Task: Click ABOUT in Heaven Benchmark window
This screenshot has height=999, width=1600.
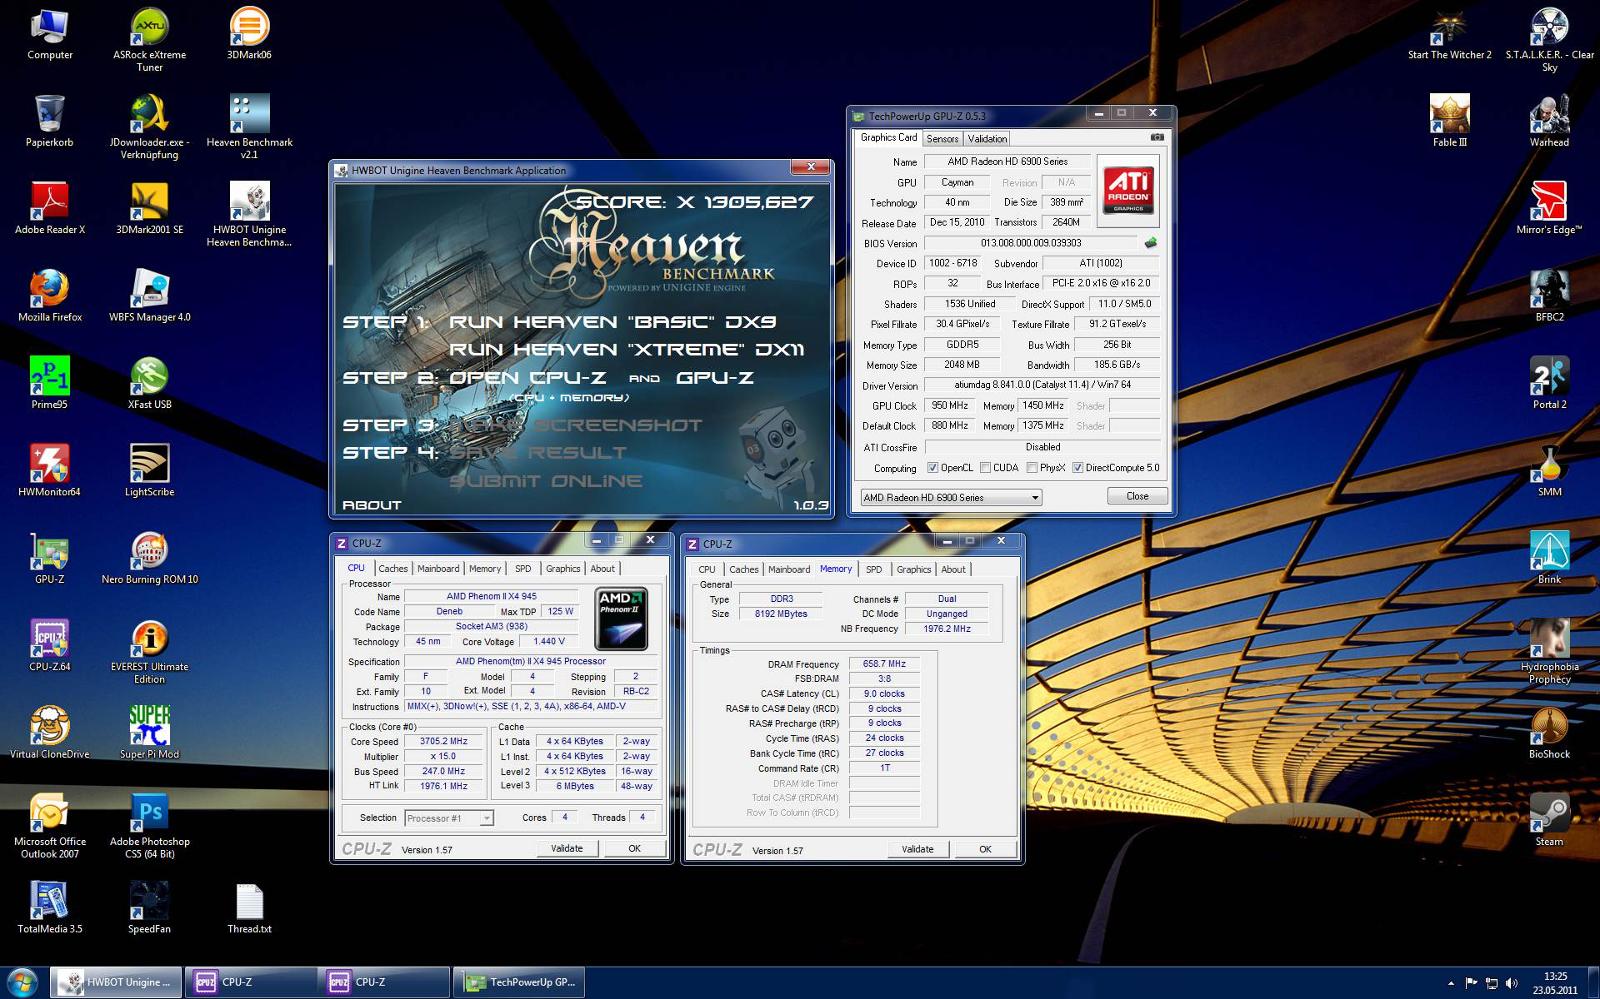Action: click(372, 505)
